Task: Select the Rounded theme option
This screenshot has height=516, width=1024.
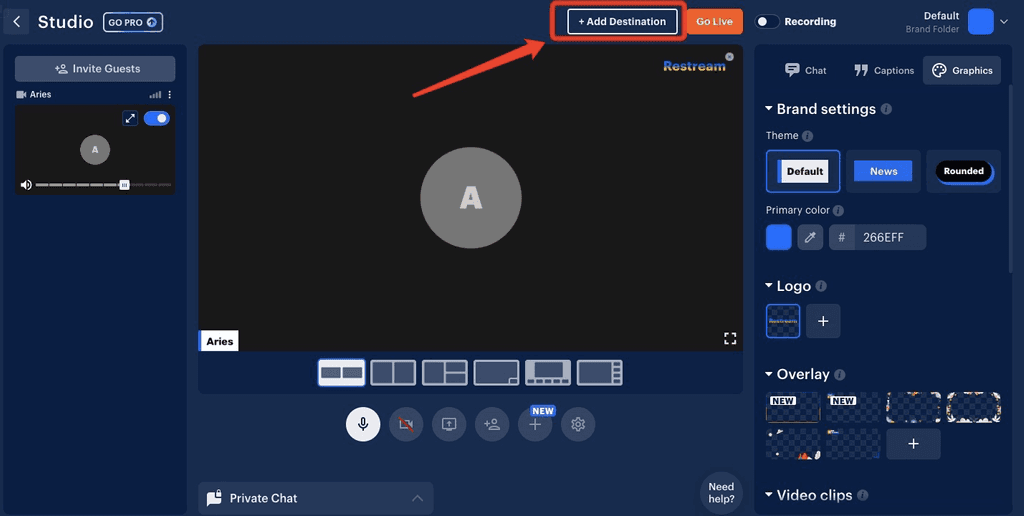Action: [963, 171]
